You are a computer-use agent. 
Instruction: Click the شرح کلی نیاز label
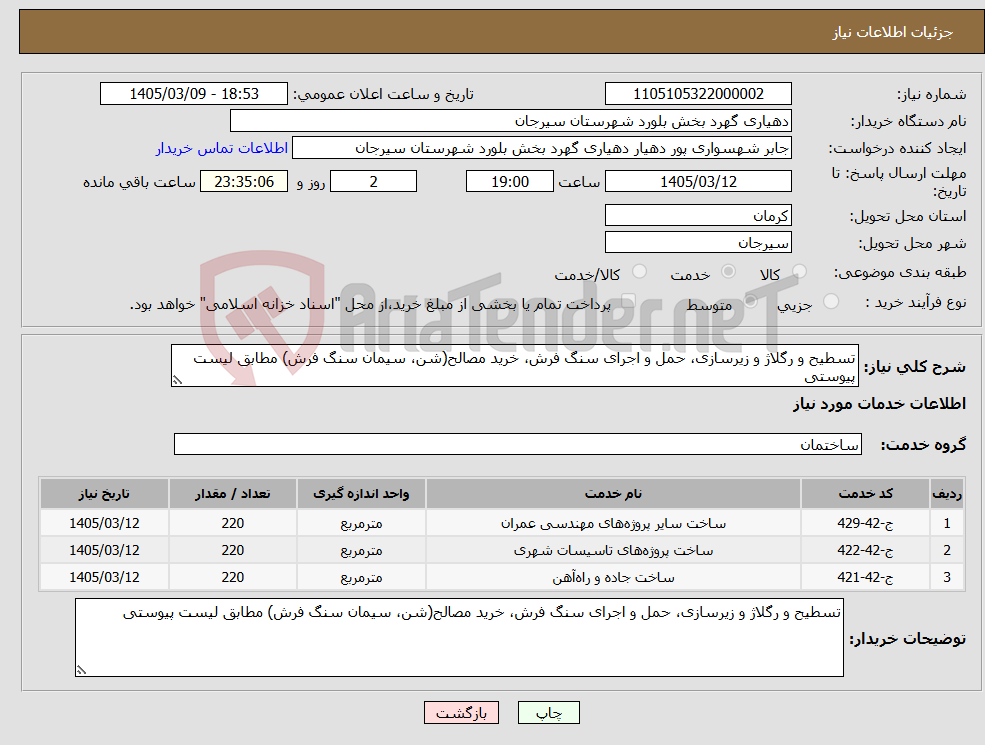915,367
